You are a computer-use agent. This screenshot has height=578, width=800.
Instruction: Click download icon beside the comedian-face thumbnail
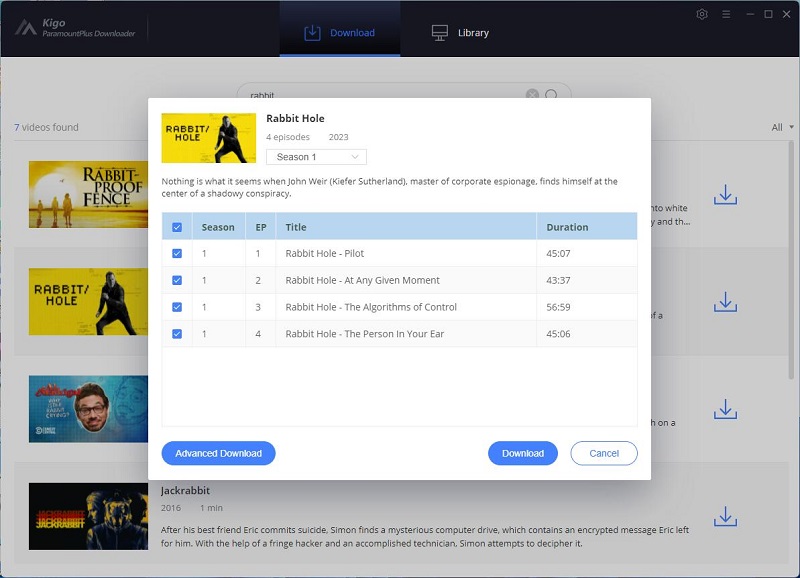tap(725, 409)
